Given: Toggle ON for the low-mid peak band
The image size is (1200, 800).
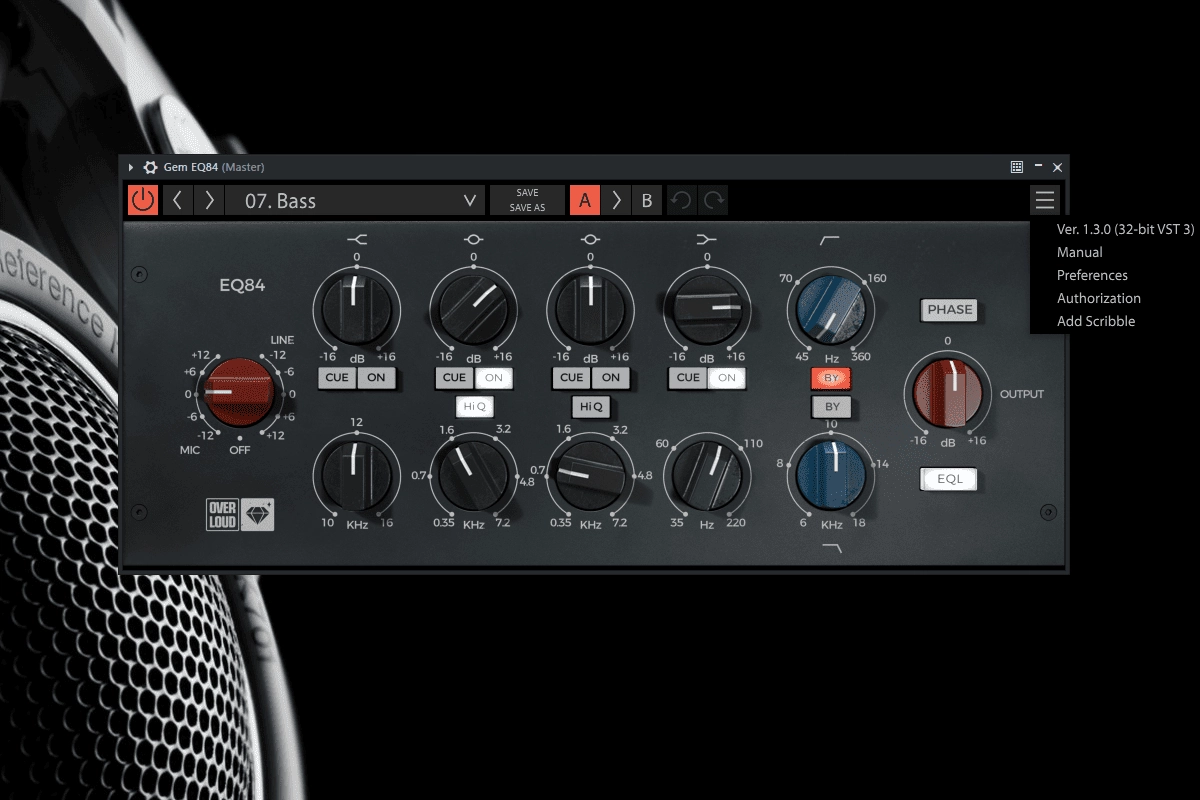Looking at the screenshot, I should point(610,377).
